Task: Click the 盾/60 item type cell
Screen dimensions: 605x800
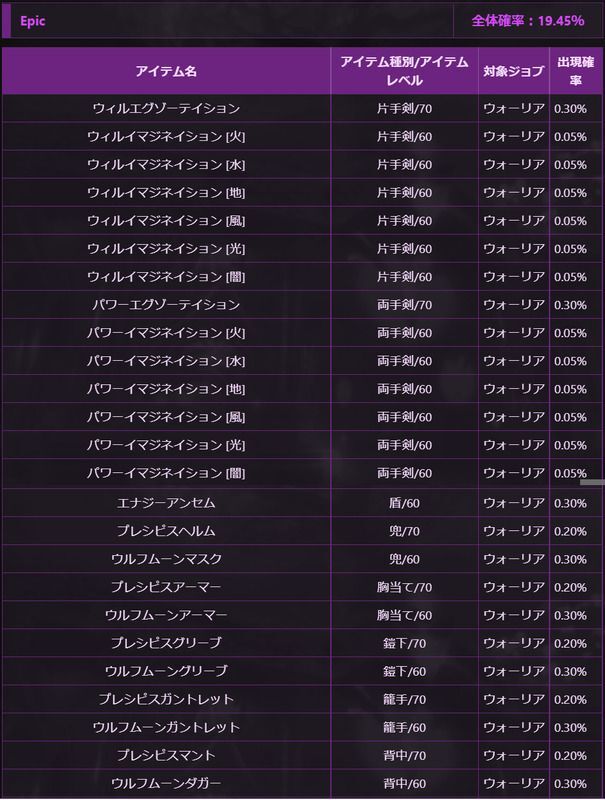Action: [404, 502]
